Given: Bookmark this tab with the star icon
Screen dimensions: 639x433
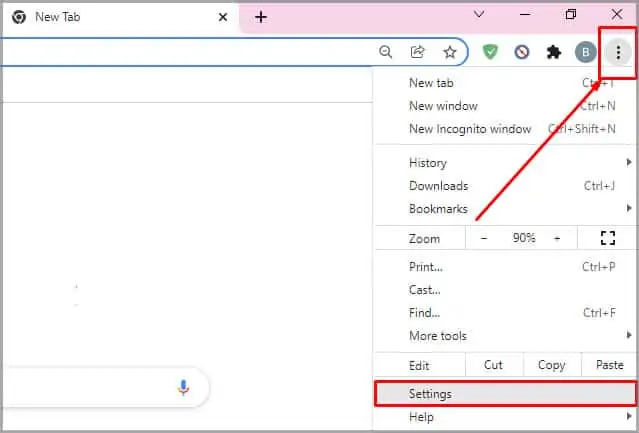Looking at the screenshot, I should pos(450,52).
